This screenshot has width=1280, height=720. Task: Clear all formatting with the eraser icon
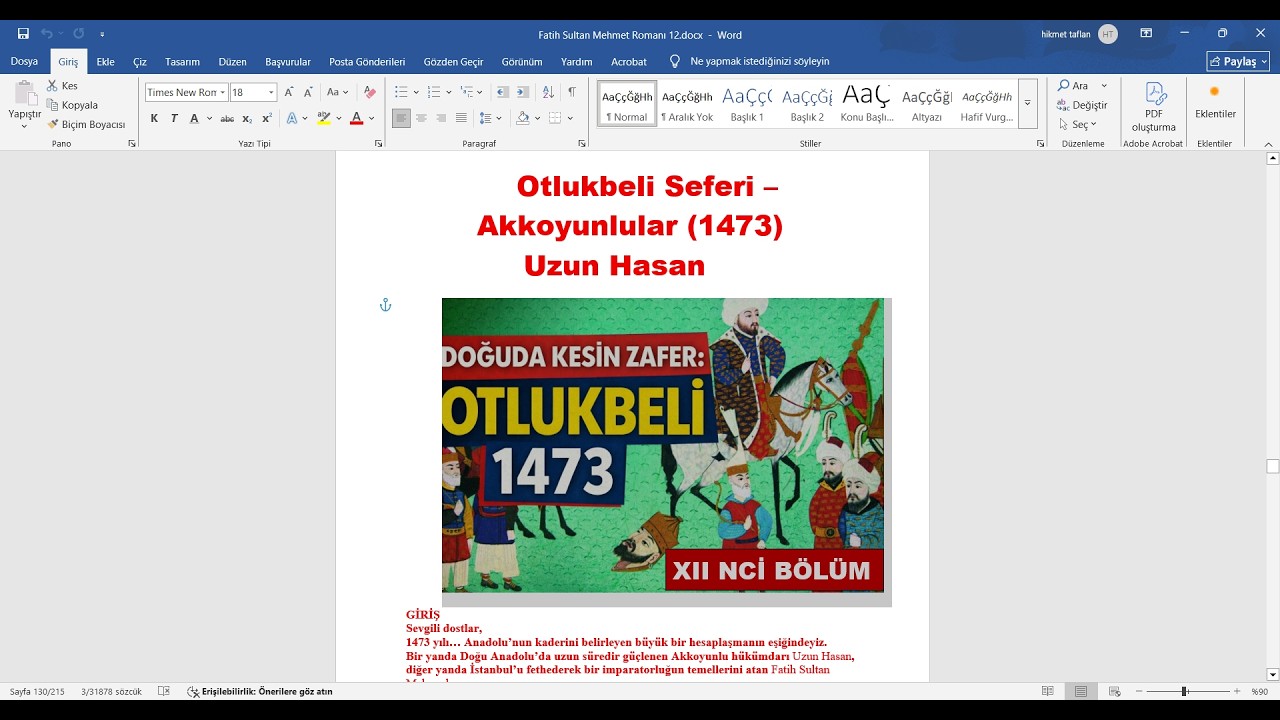point(370,92)
